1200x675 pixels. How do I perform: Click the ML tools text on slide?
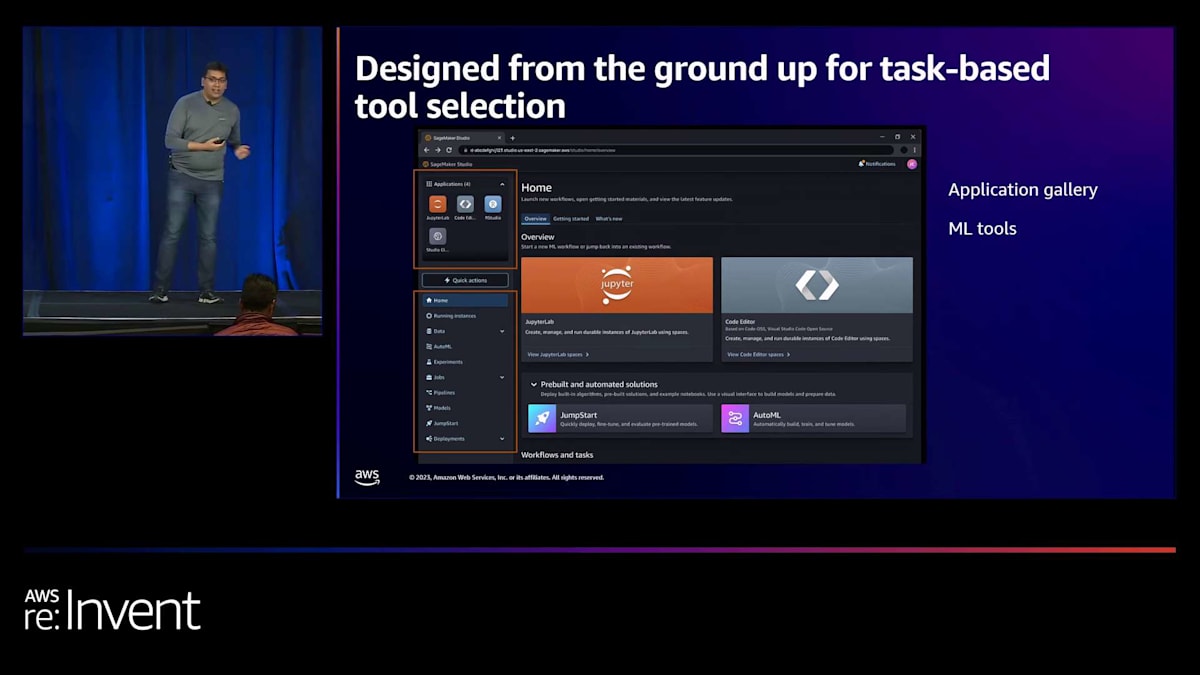(x=982, y=229)
